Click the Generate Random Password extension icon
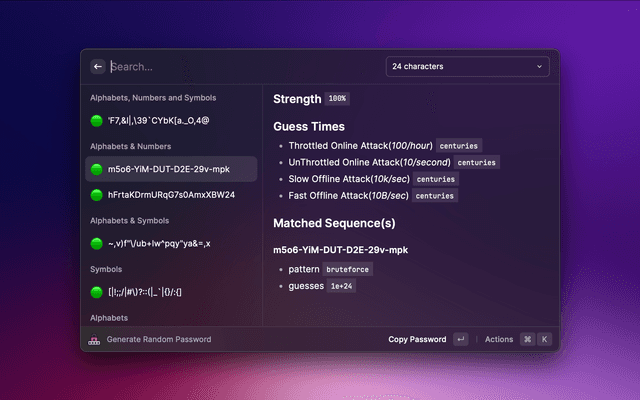The image size is (640, 400). (x=95, y=340)
